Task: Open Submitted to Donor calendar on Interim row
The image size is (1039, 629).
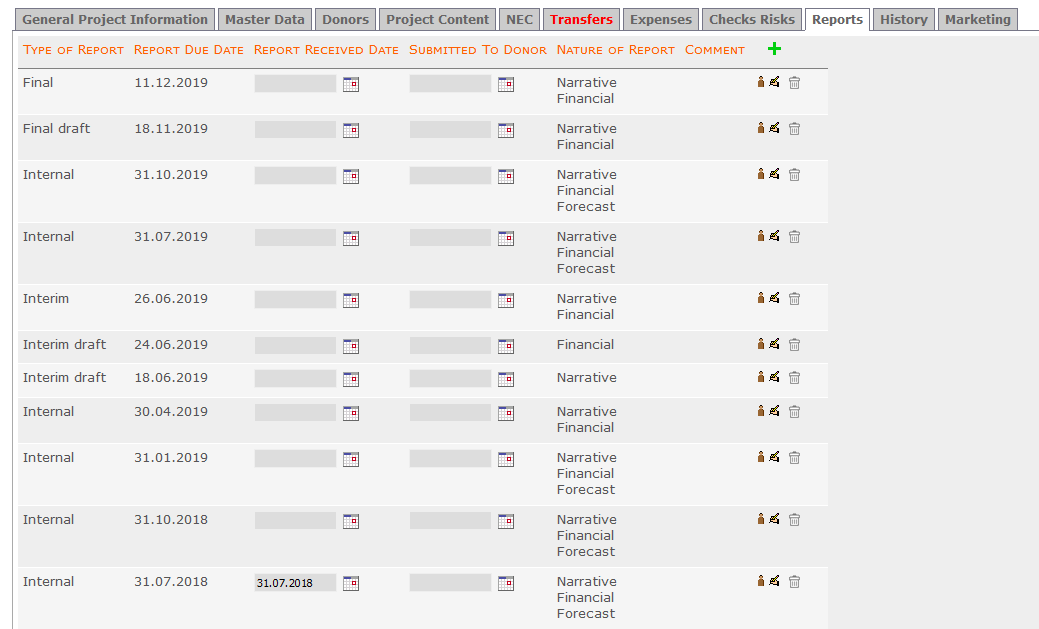Action: tap(506, 298)
